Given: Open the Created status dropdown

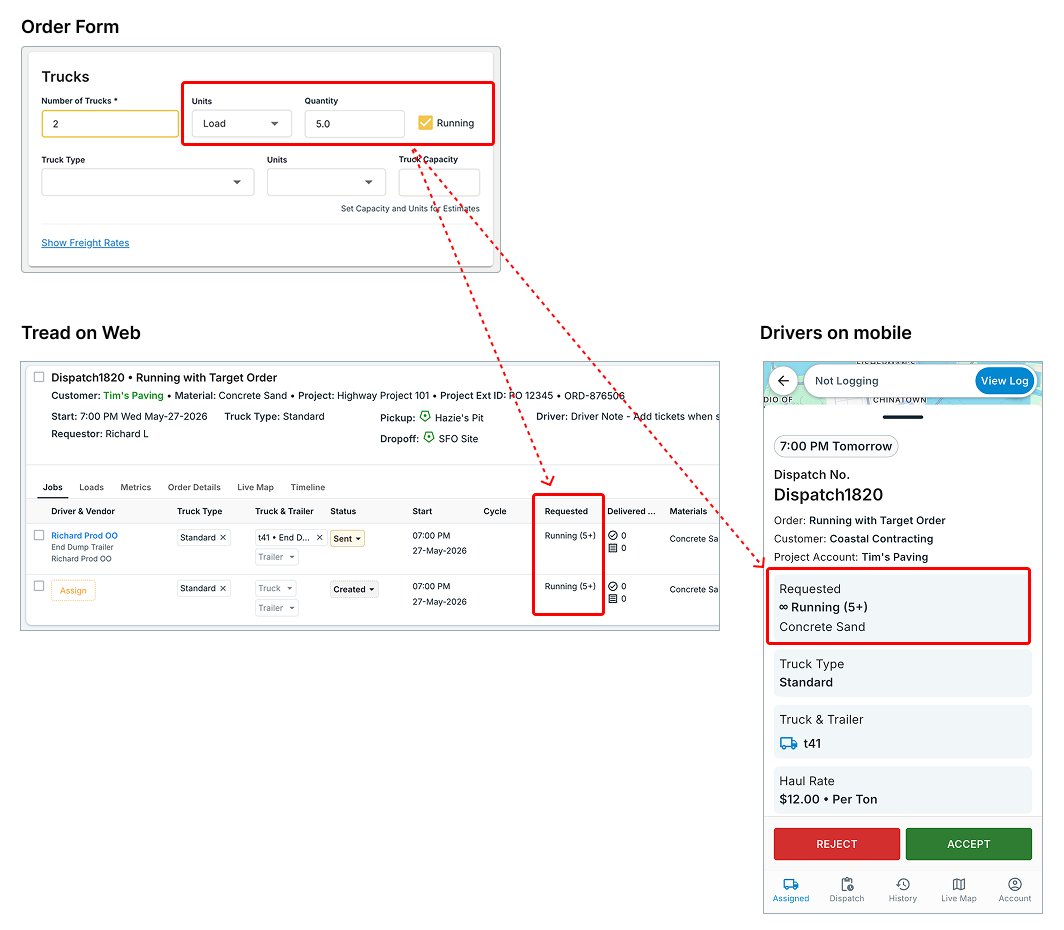Looking at the screenshot, I should [354, 589].
